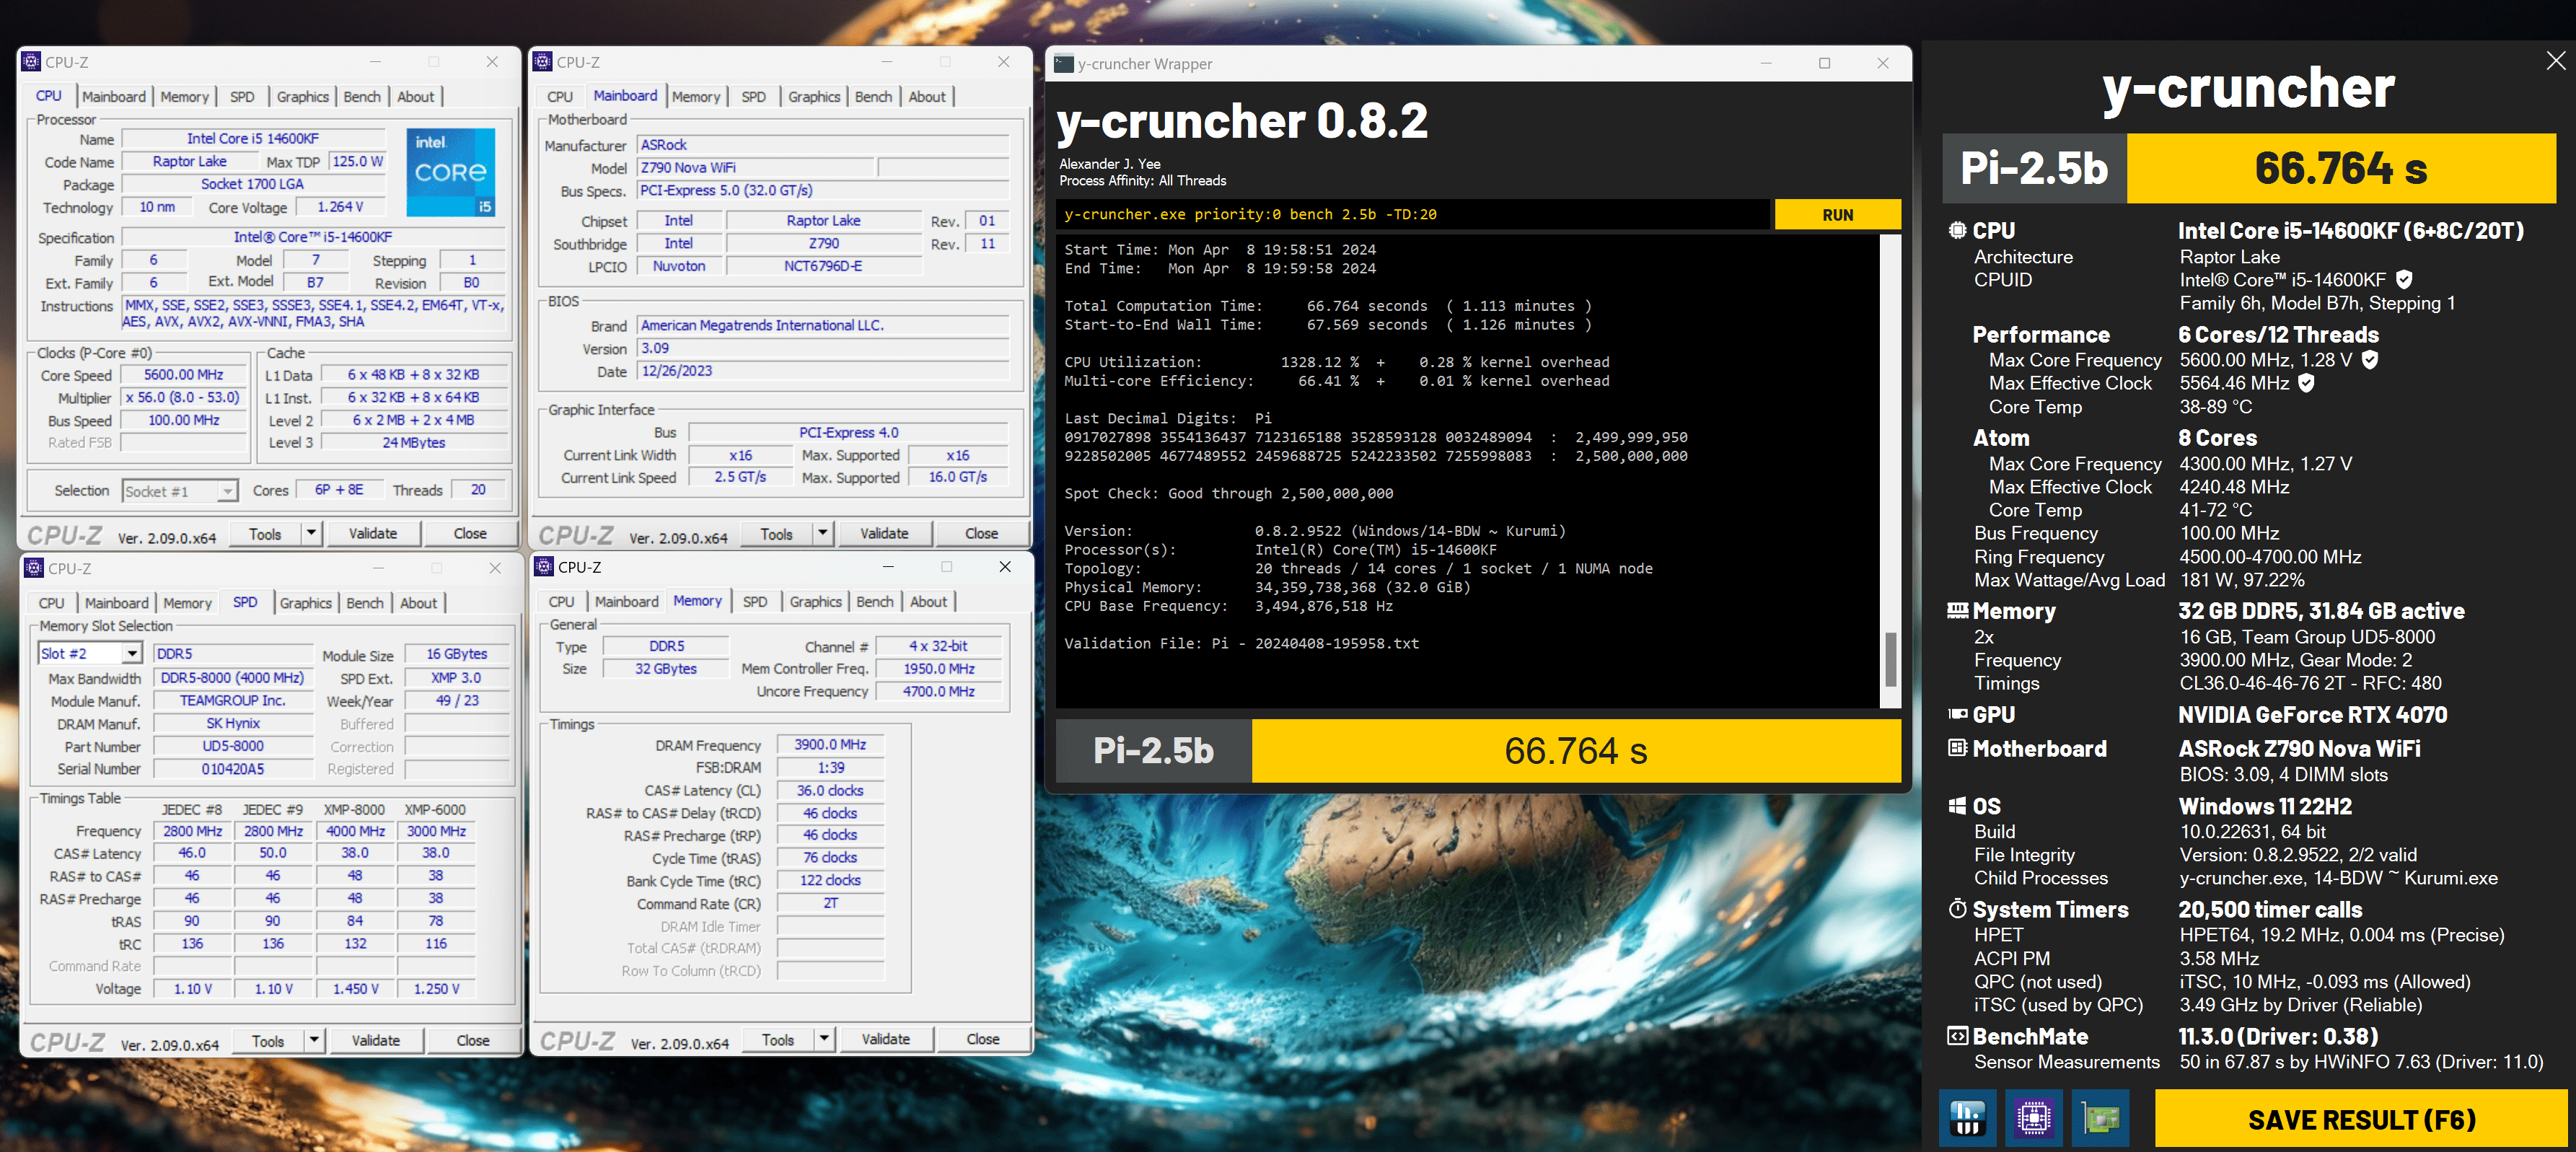The height and width of the screenshot is (1152, 2576).
Task: Click the Windows logo icon beside the OS heading
Action: [x=1957, y=806]
